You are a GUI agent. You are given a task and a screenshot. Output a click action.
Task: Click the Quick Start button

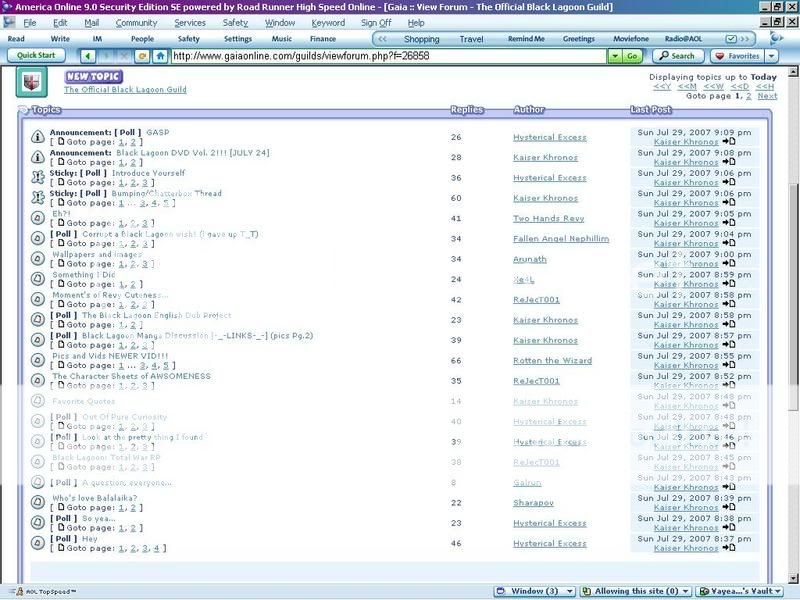click(36, 56)
